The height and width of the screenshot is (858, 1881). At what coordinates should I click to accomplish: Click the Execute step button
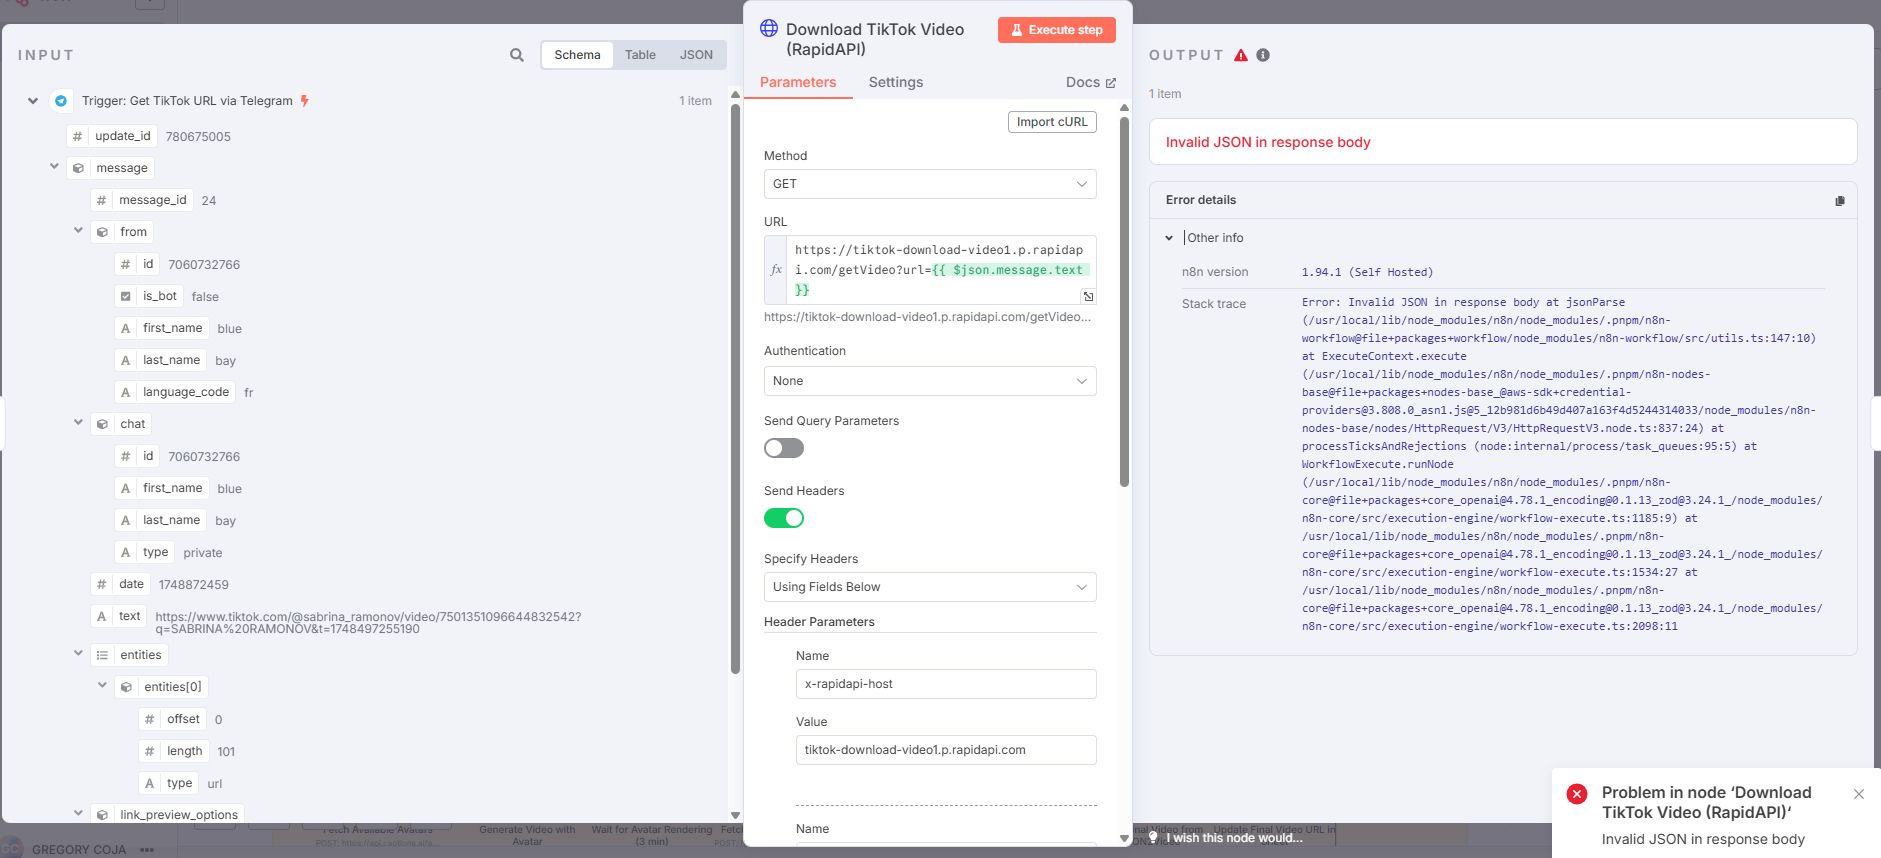click(x=1057, y=30)
